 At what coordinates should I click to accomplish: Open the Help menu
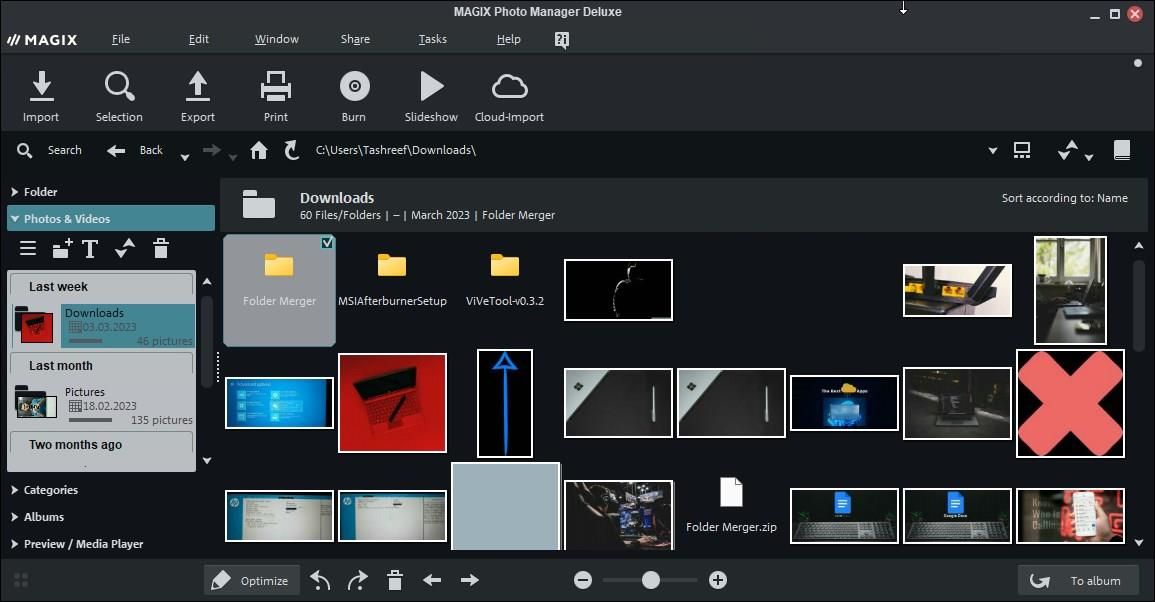508,39
